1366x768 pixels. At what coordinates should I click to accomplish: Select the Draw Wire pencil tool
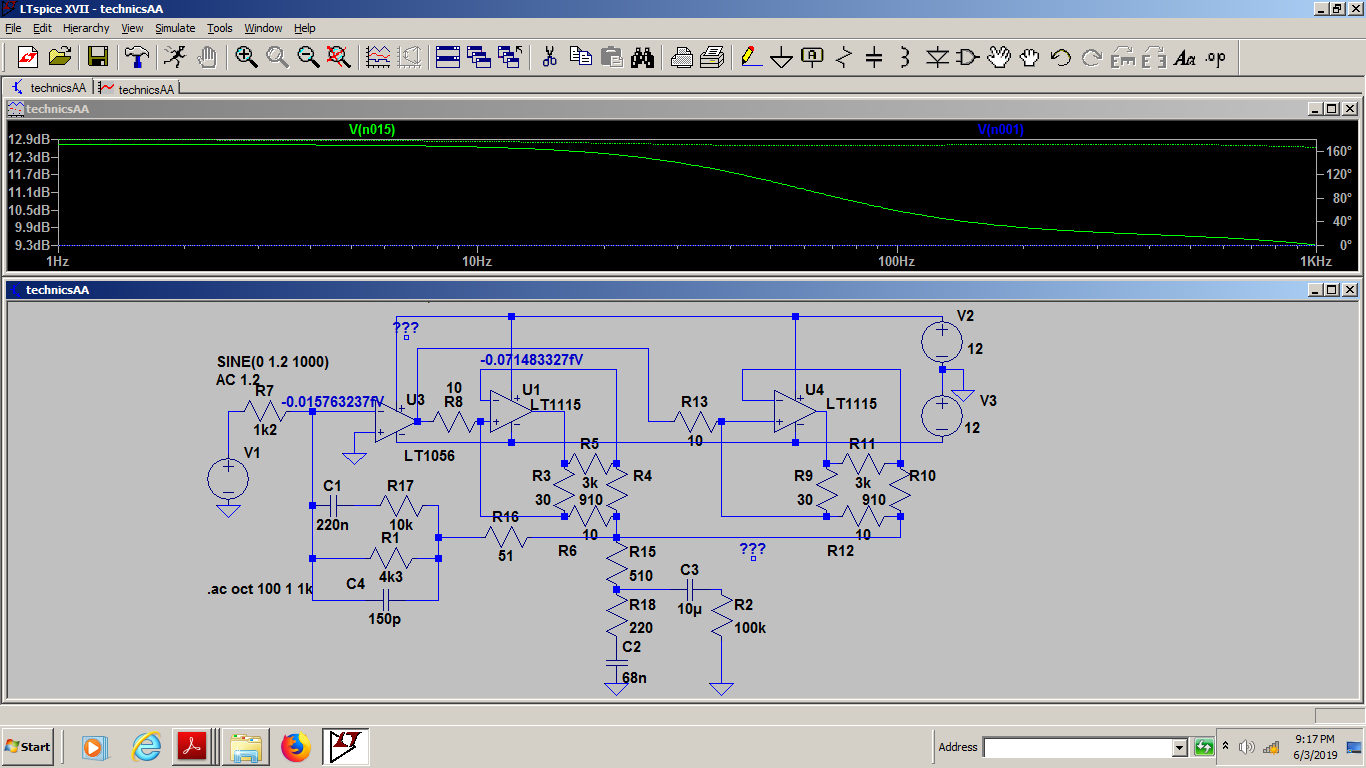tap(751, 57)
